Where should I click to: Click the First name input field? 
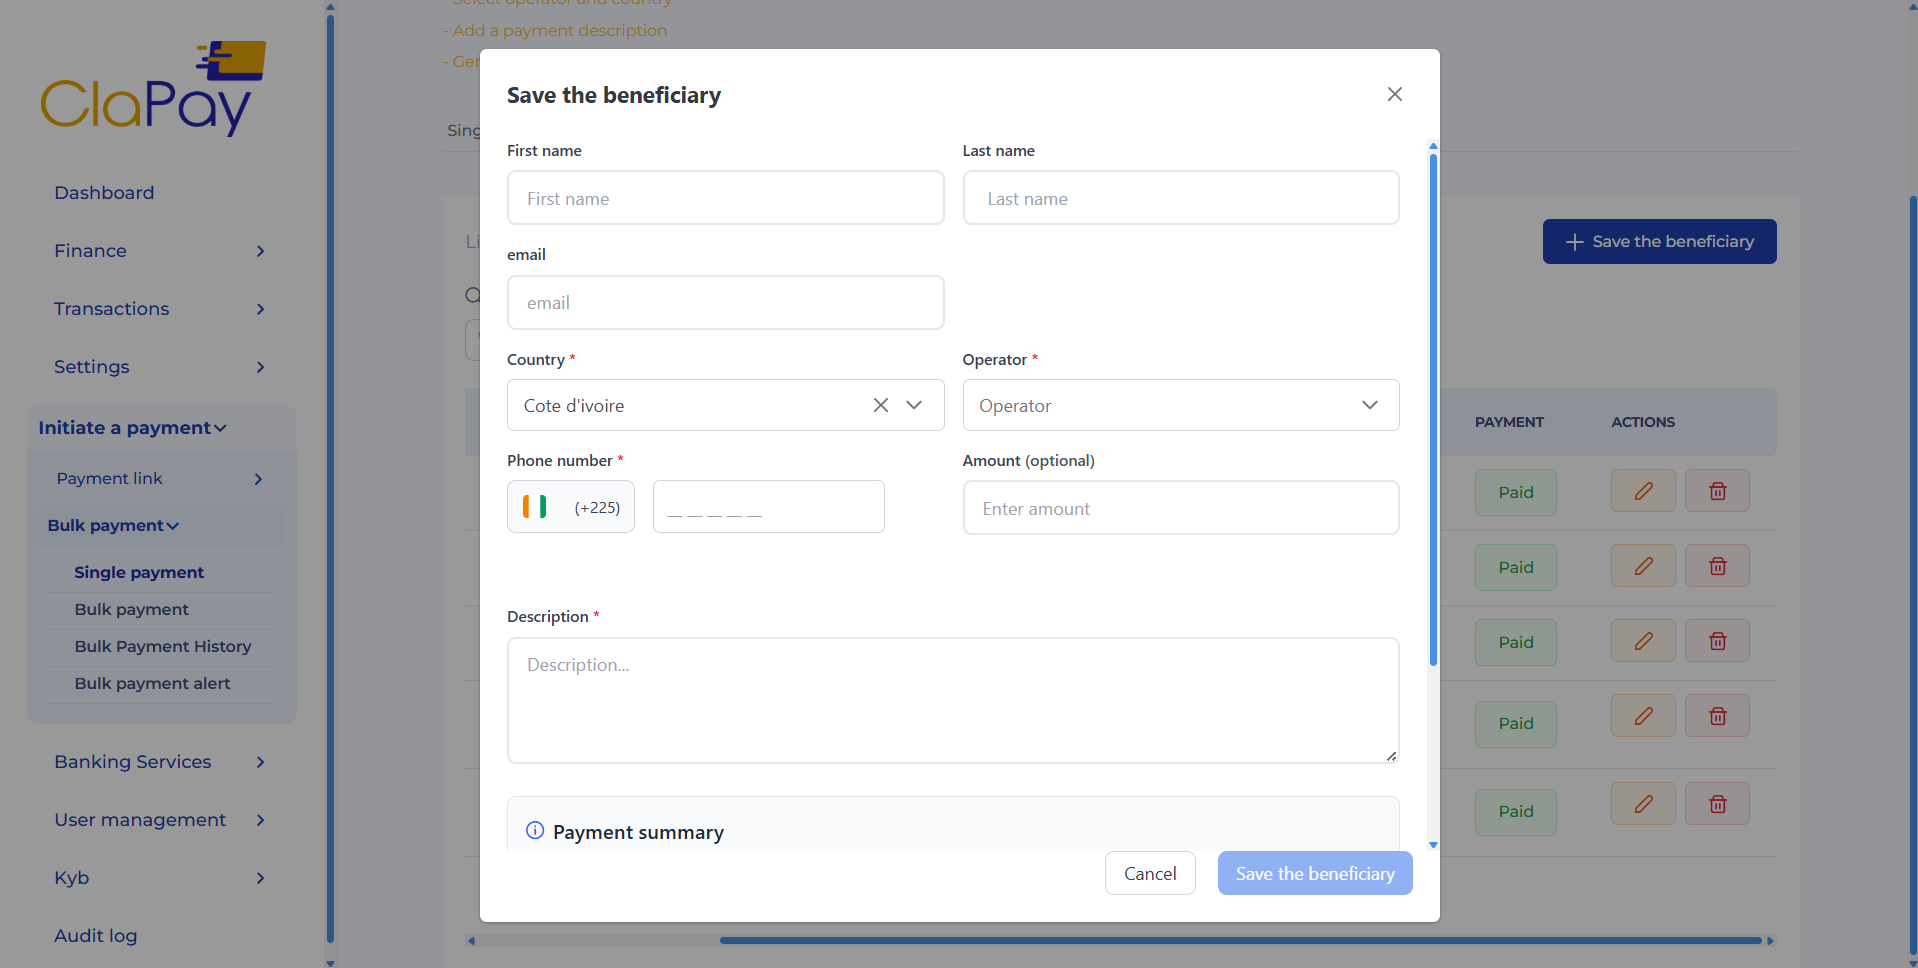[x=725, y=198]
